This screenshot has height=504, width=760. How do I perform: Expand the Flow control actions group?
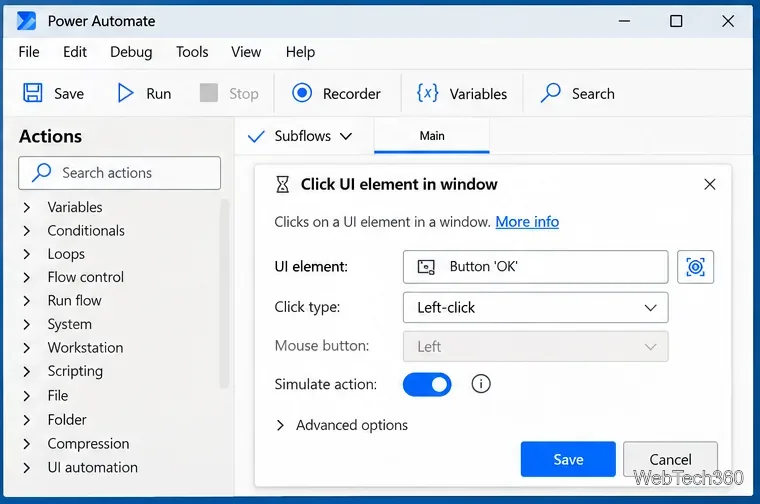pyautogui.click(x=27, y=277)
